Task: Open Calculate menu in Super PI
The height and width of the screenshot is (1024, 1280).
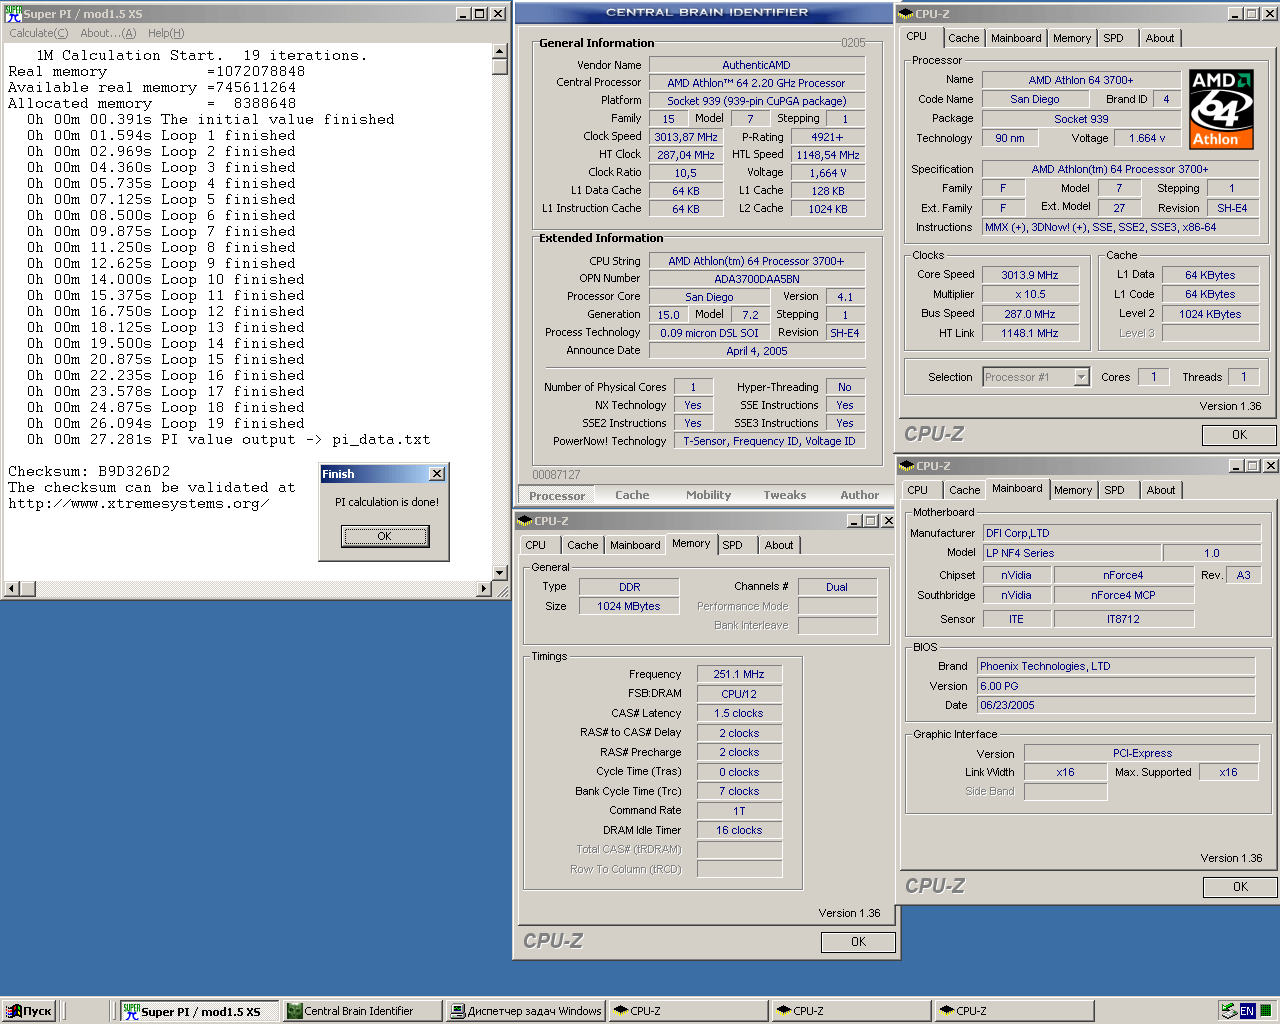Action: [x=39, y=33]
